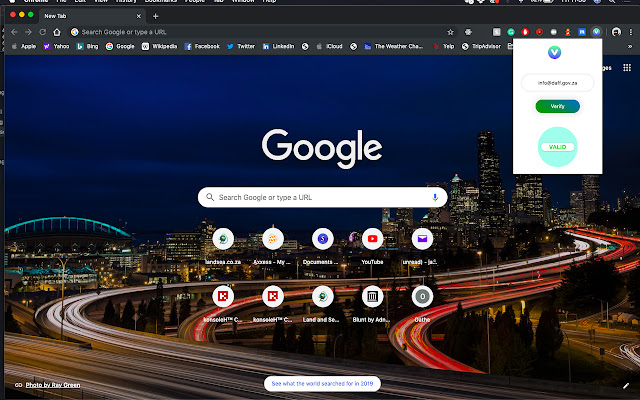Click the Verify button in the extension popup

(x=557, y=106)
